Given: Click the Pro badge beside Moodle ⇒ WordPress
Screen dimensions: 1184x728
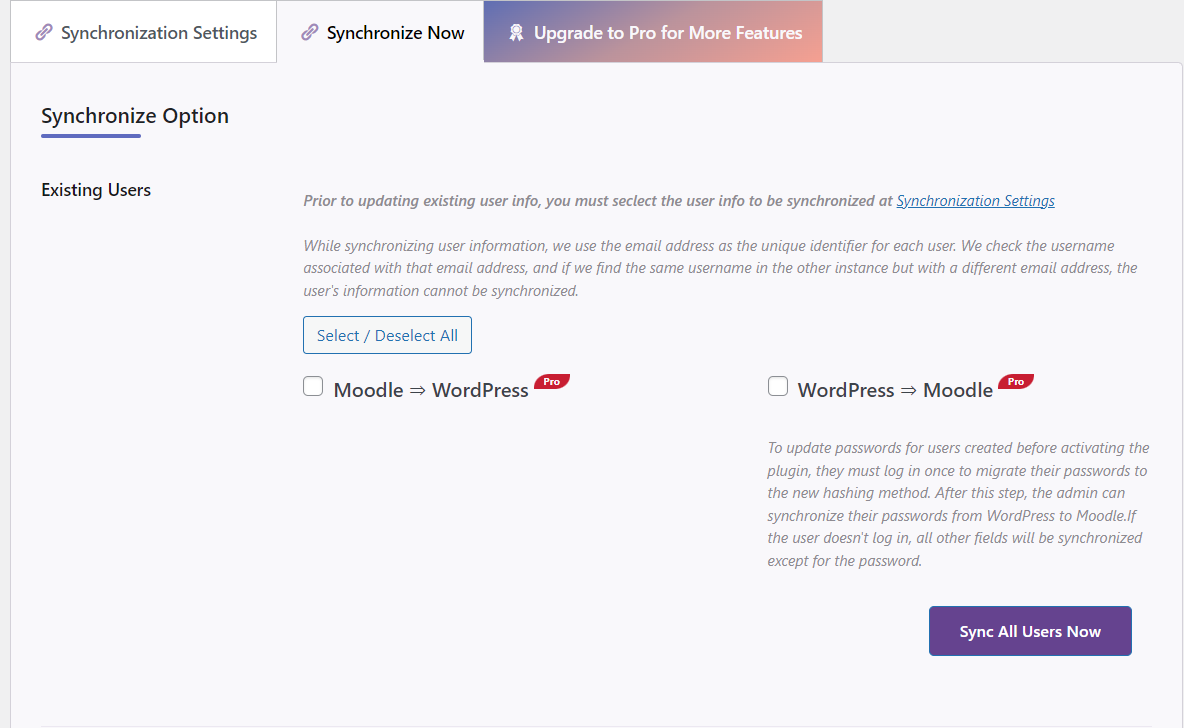Looking at the screenshot, I should click(x=552, y=382).
